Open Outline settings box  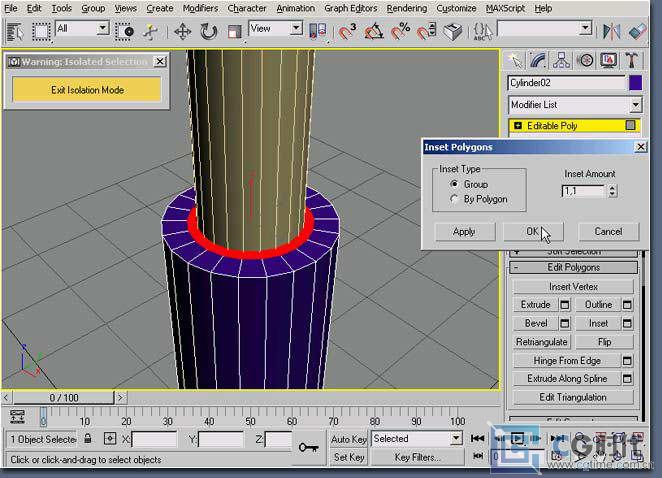coord(627,304)
